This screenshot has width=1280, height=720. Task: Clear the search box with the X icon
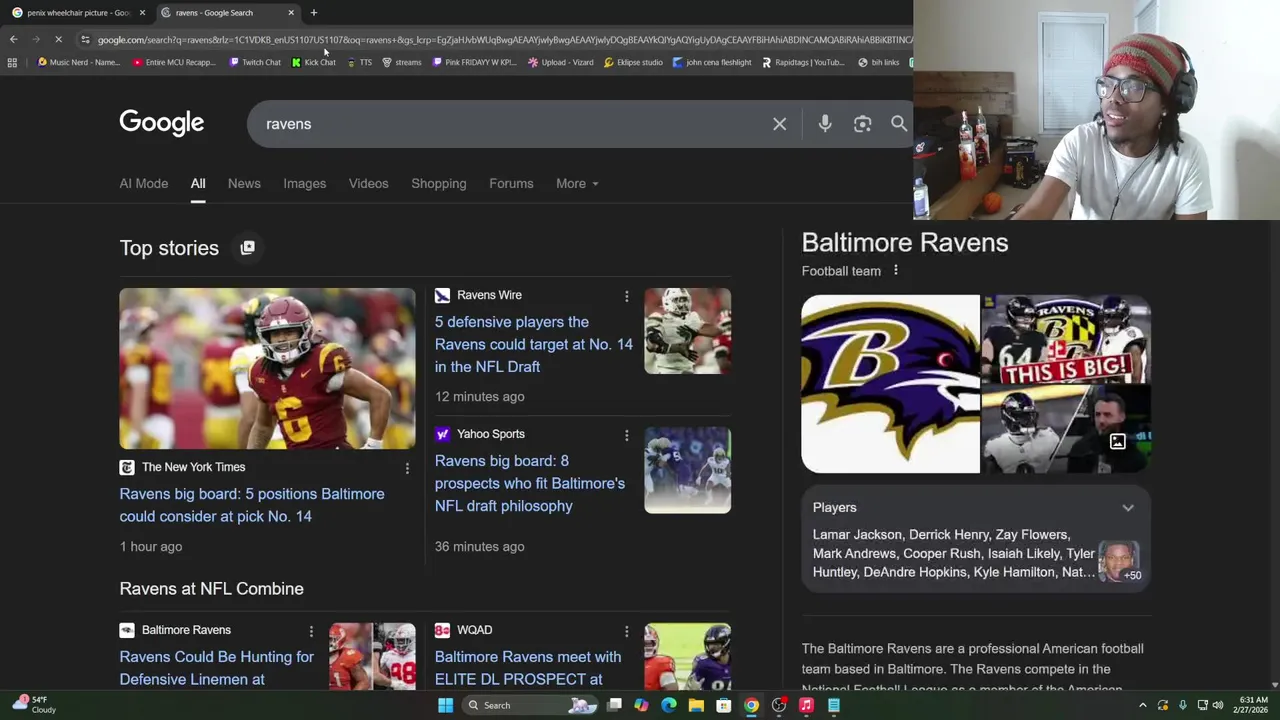tap(779, 124)
